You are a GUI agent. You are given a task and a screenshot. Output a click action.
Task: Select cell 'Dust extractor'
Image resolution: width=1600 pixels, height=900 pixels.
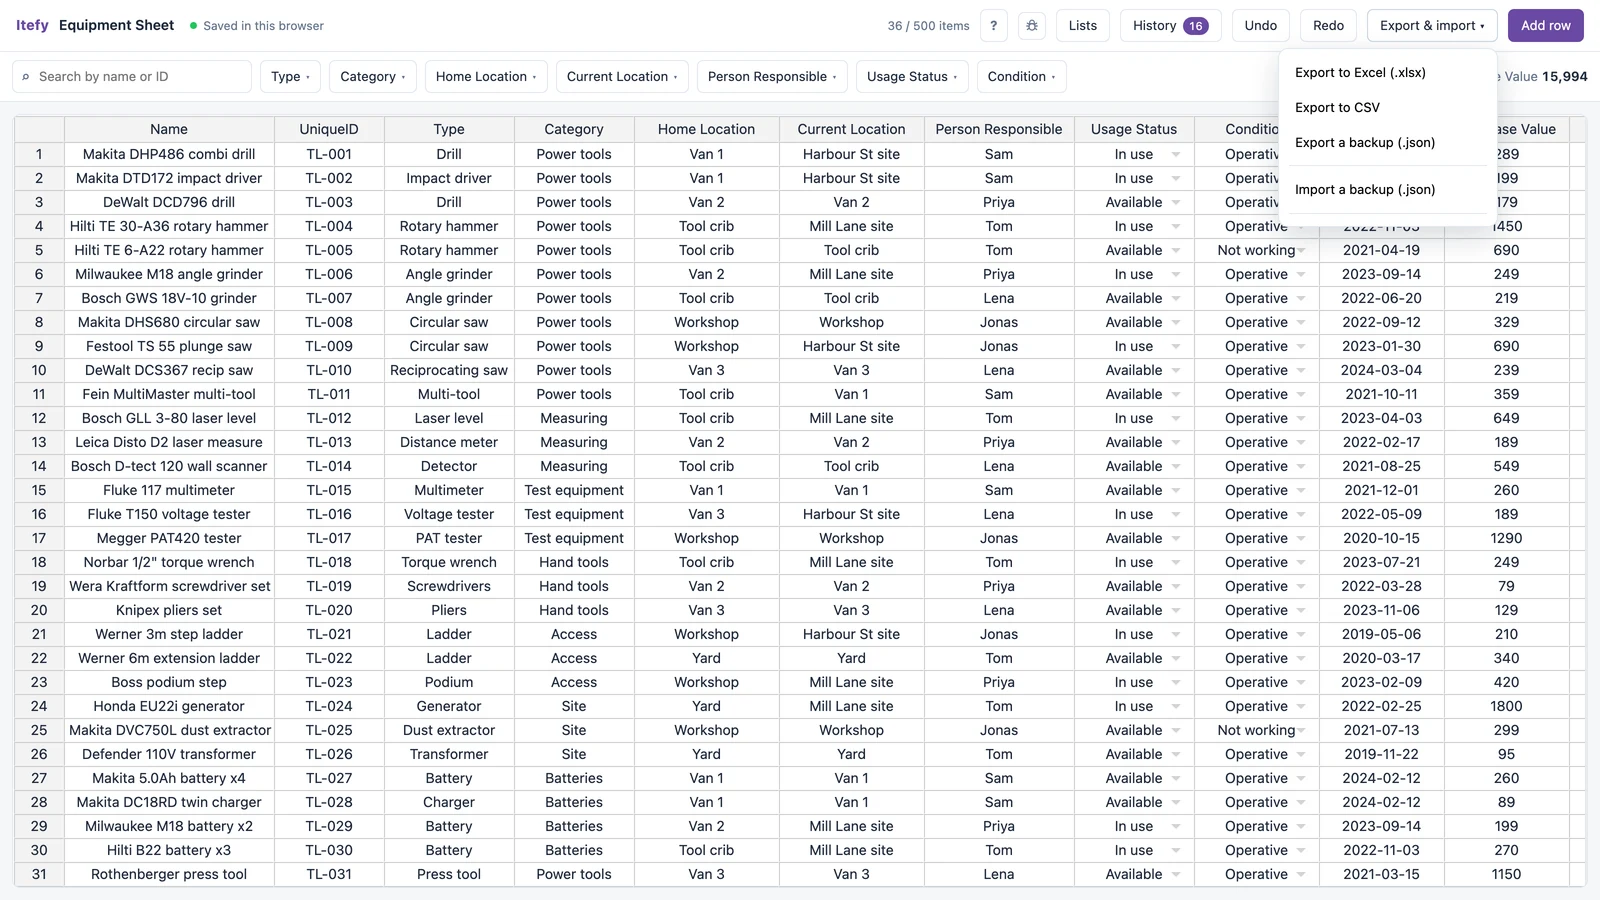[449, 730]
